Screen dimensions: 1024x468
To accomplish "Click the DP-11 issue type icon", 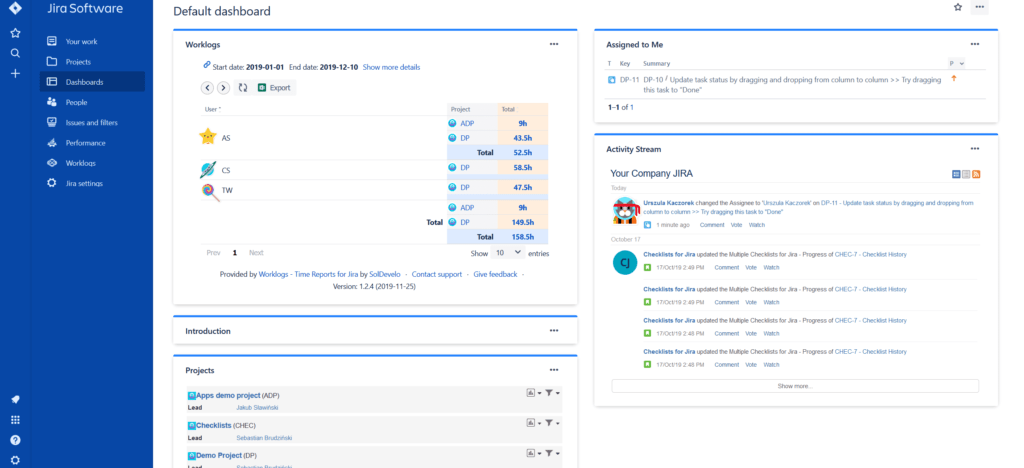I will point(612,80).
